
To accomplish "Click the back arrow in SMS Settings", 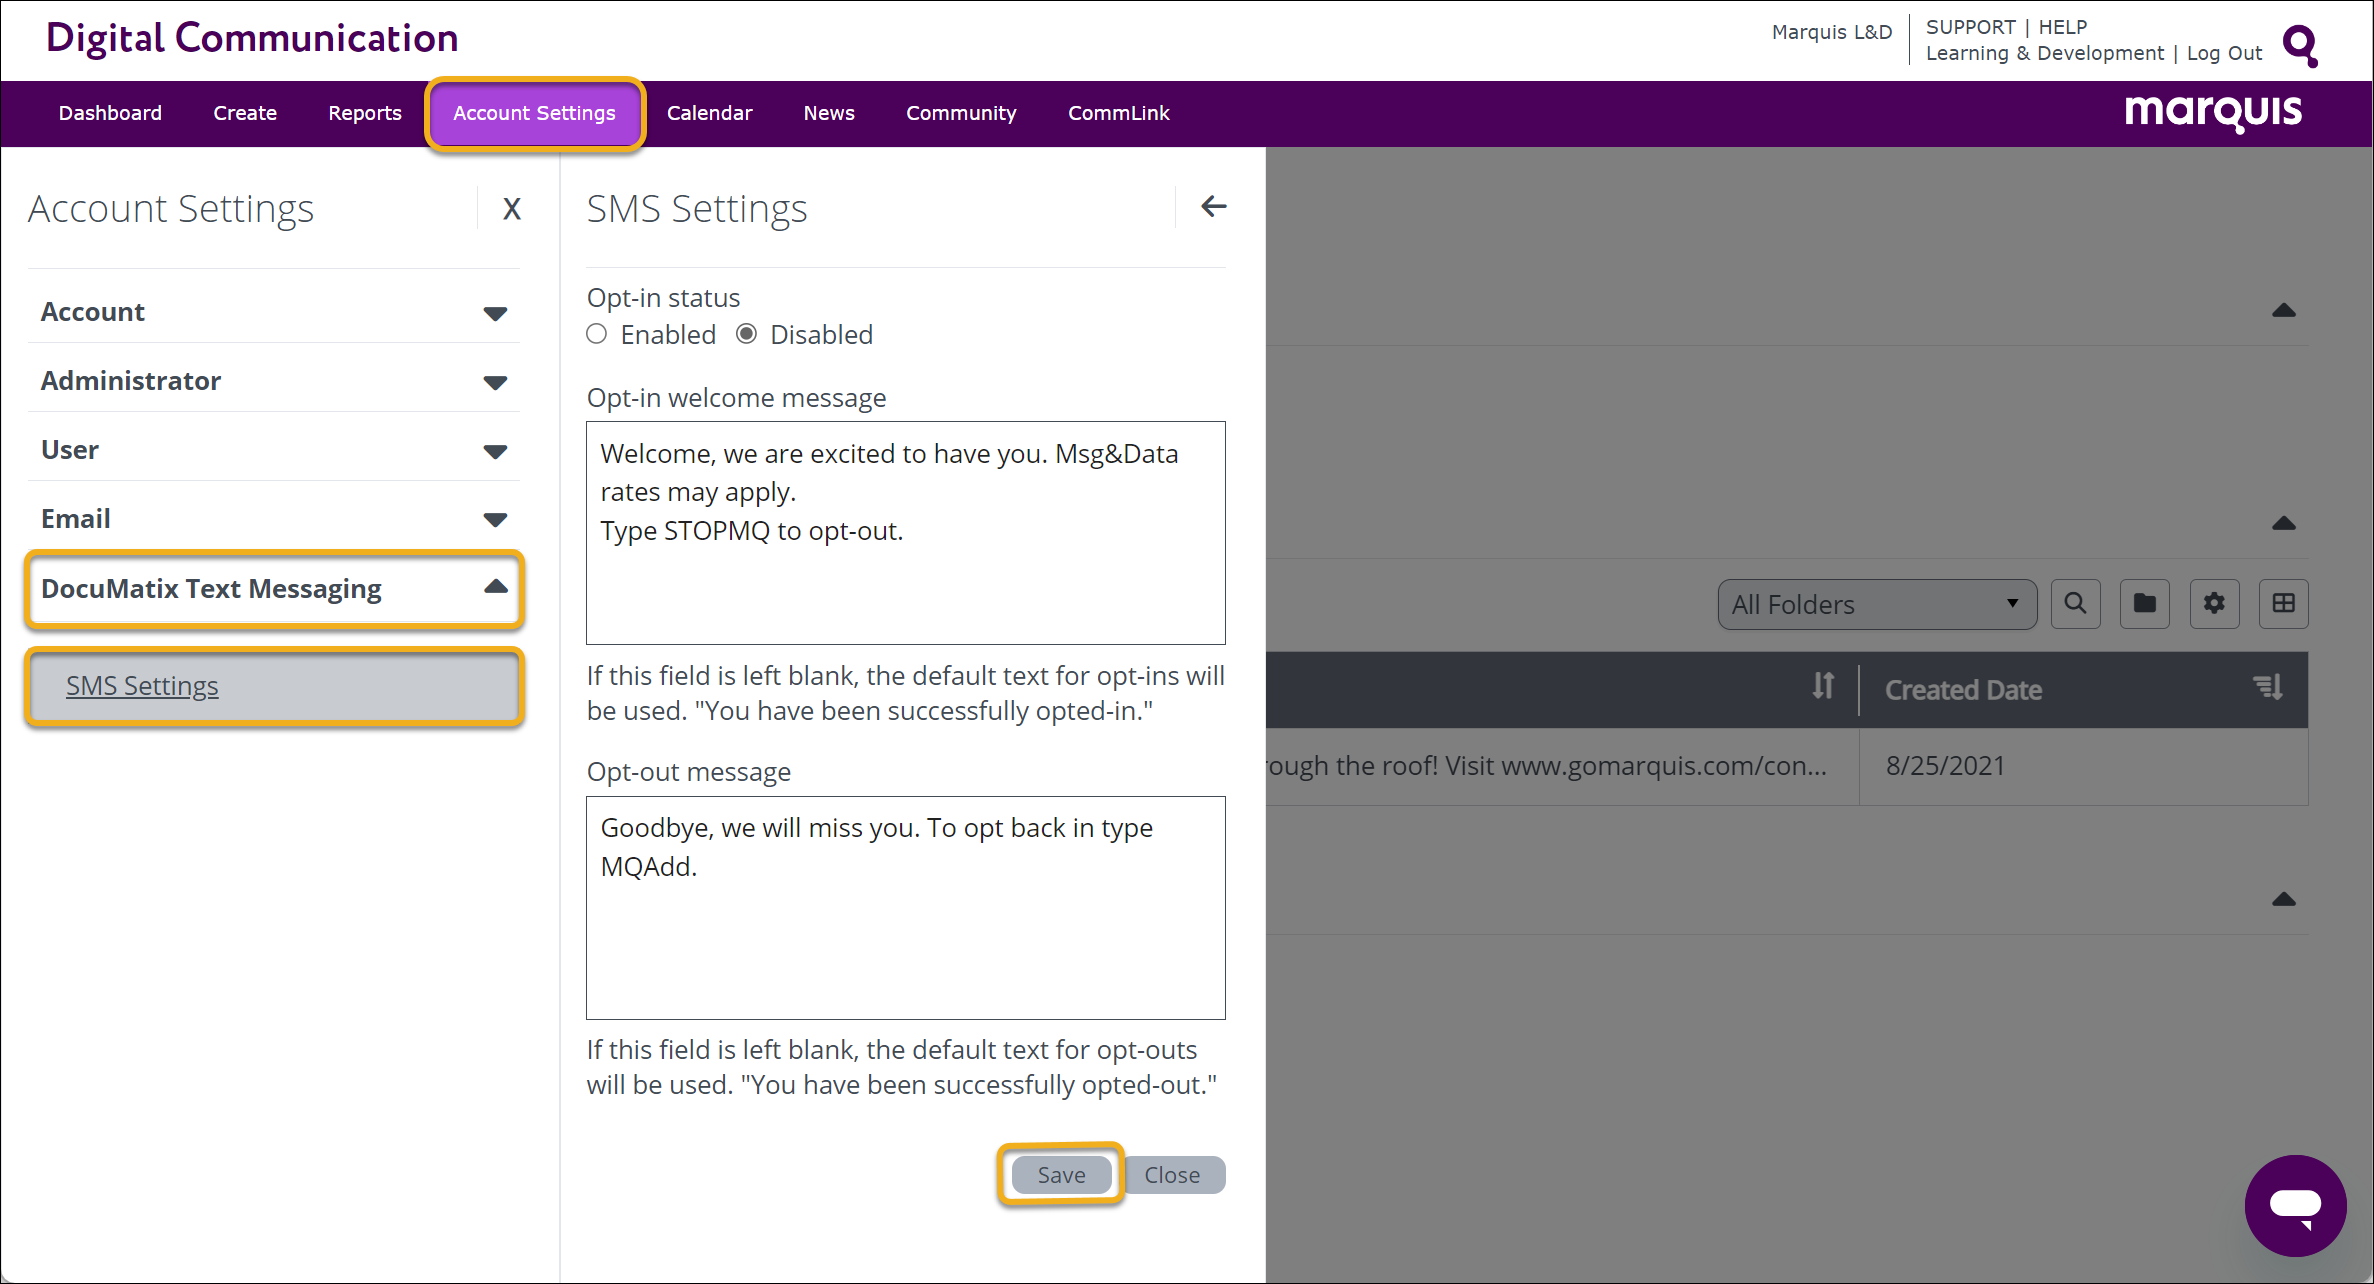I will tap(1213, 207).
